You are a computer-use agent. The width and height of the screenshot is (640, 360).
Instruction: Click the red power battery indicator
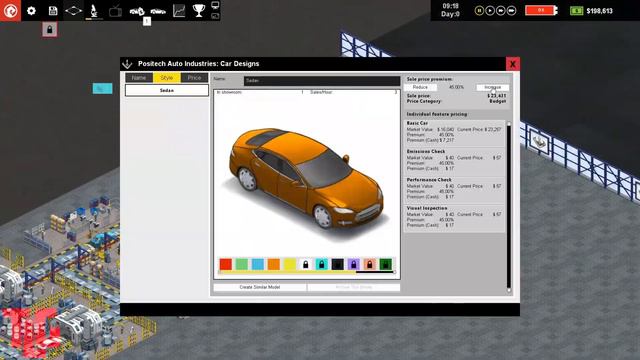tap(541, 10)
